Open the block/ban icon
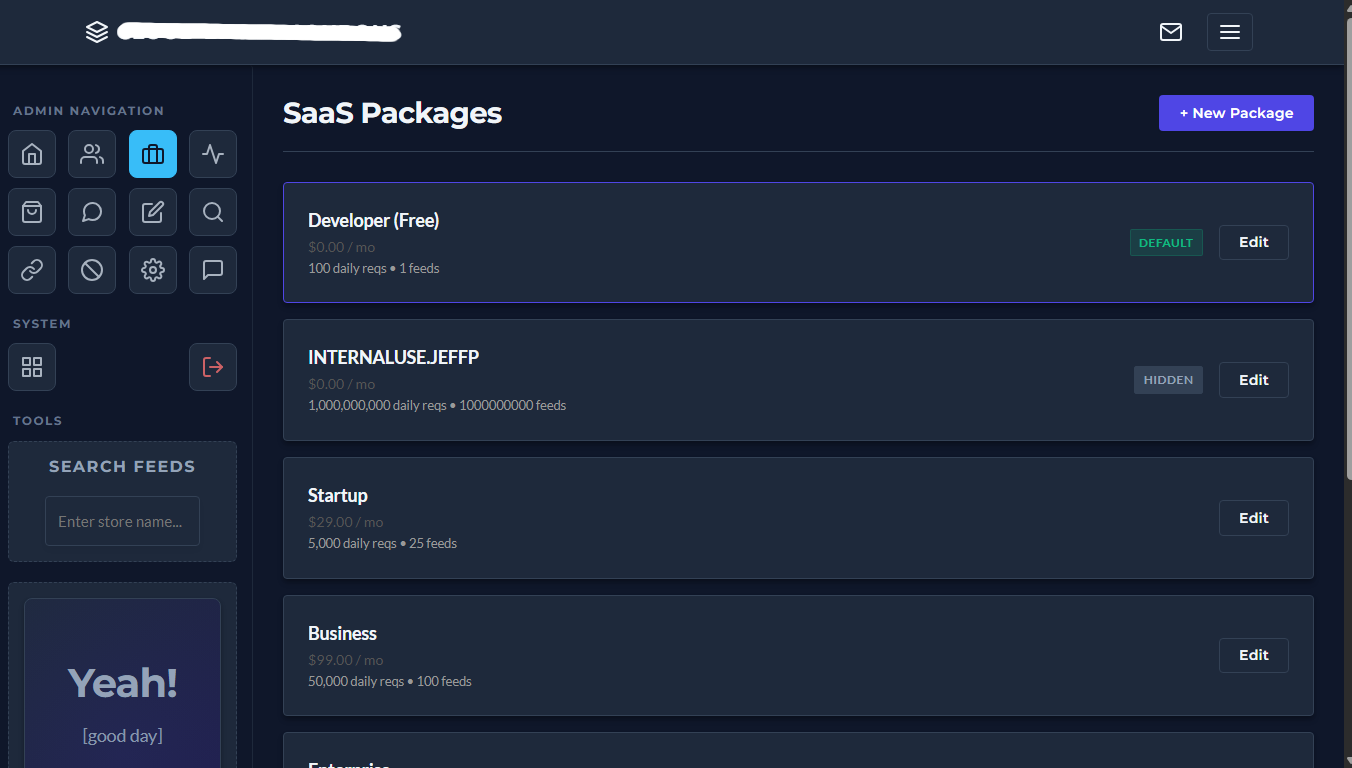 (x=91, y=270)
